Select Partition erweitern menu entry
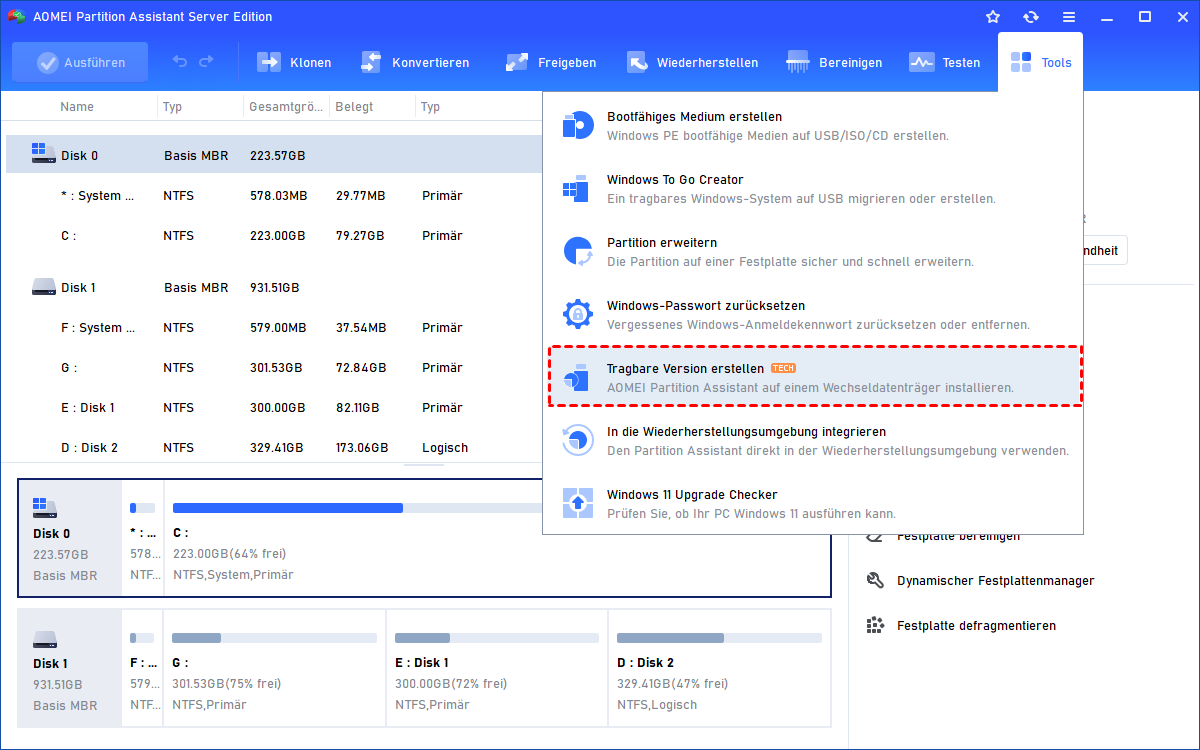Image resolution: width=1200 pixels, height=750 pixels. (x=813, y=251)
